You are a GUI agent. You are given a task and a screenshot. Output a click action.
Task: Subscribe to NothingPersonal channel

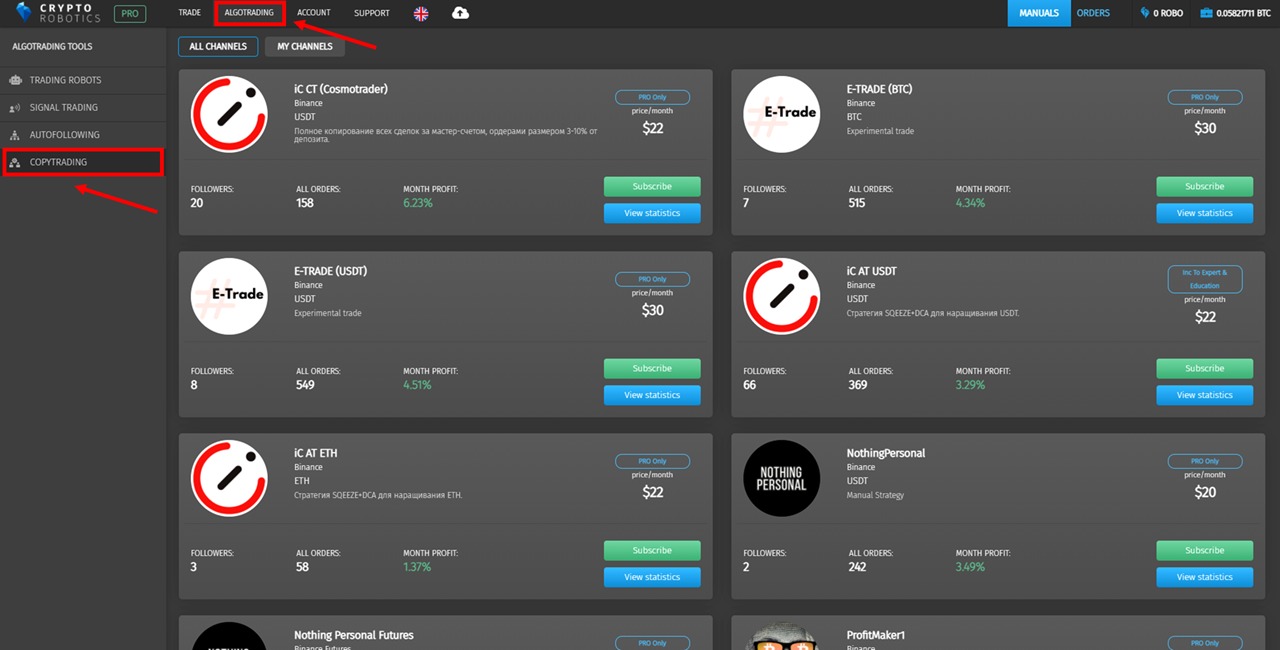(1205, 550)
